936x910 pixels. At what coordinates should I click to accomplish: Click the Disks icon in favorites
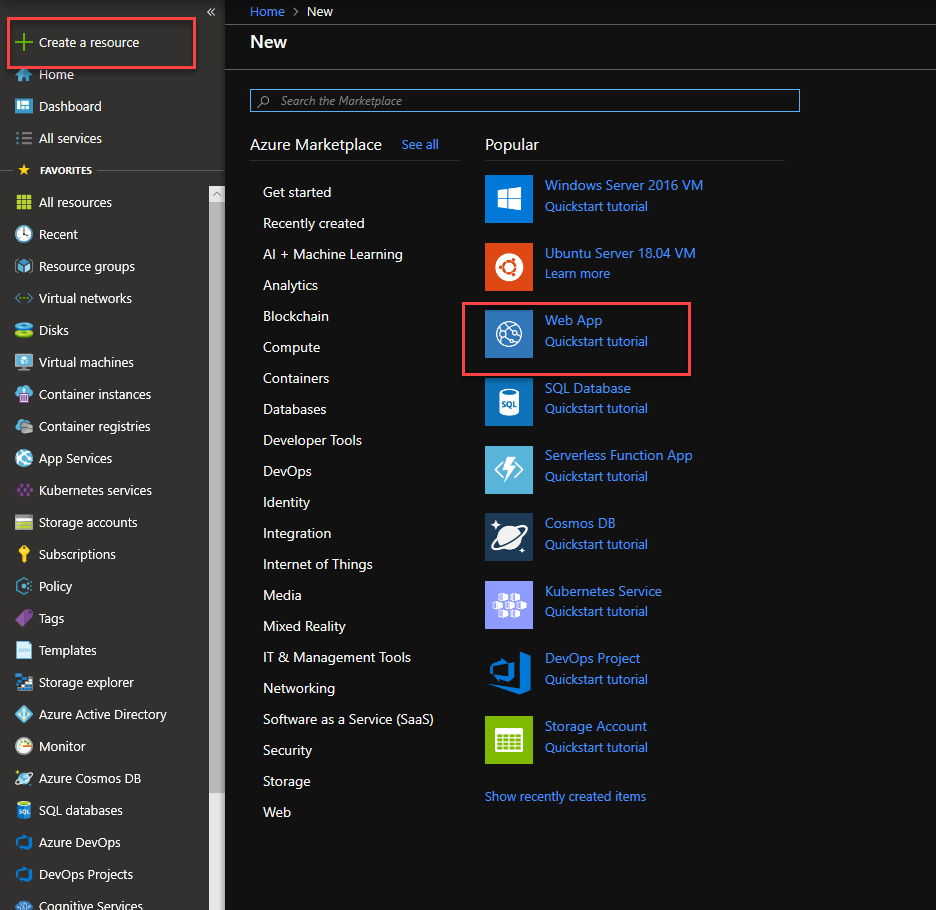(x=24, y=330)
